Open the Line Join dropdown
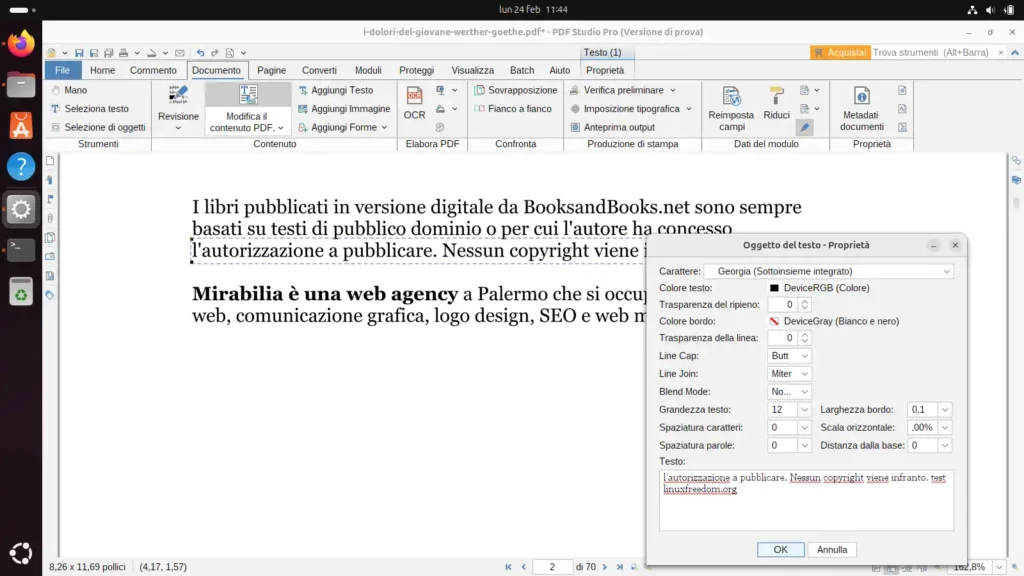Image resolution: width=1024 pixels, height=576 pixels. [x=789, y=372]
